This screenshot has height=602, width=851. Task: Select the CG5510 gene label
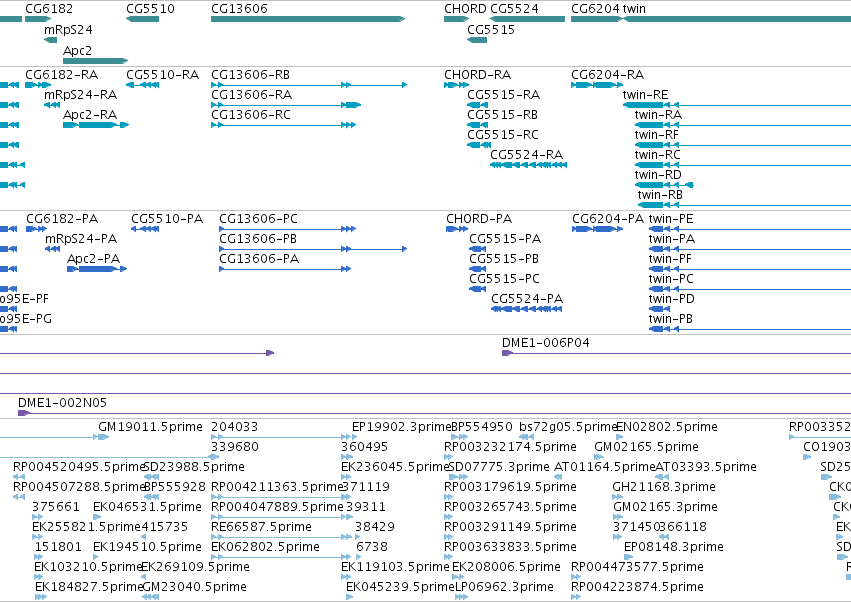tap(150, 9)
